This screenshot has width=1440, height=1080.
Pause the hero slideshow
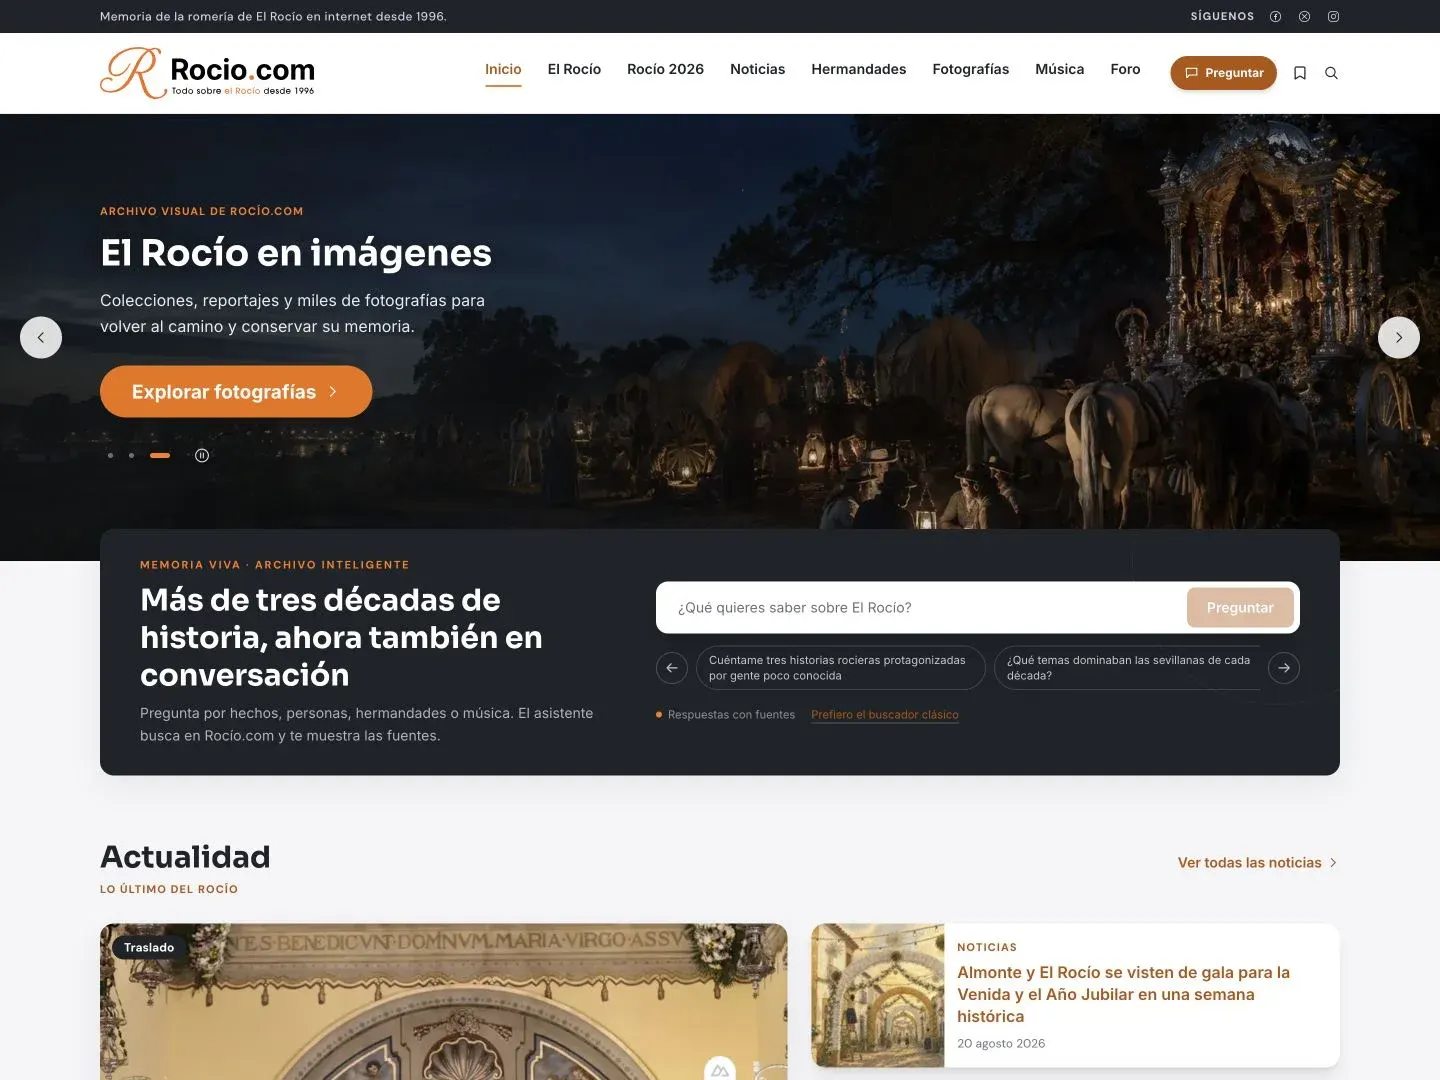point(202,455)
